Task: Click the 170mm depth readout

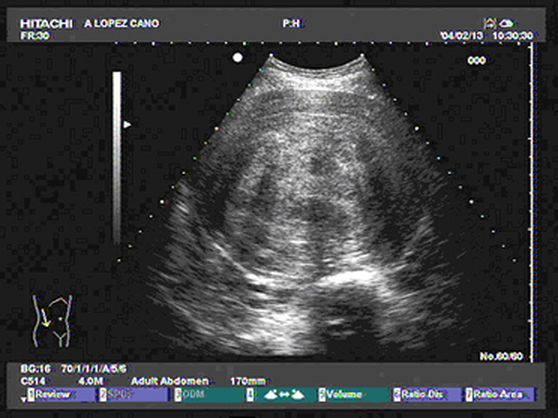Action: (248, 381)
